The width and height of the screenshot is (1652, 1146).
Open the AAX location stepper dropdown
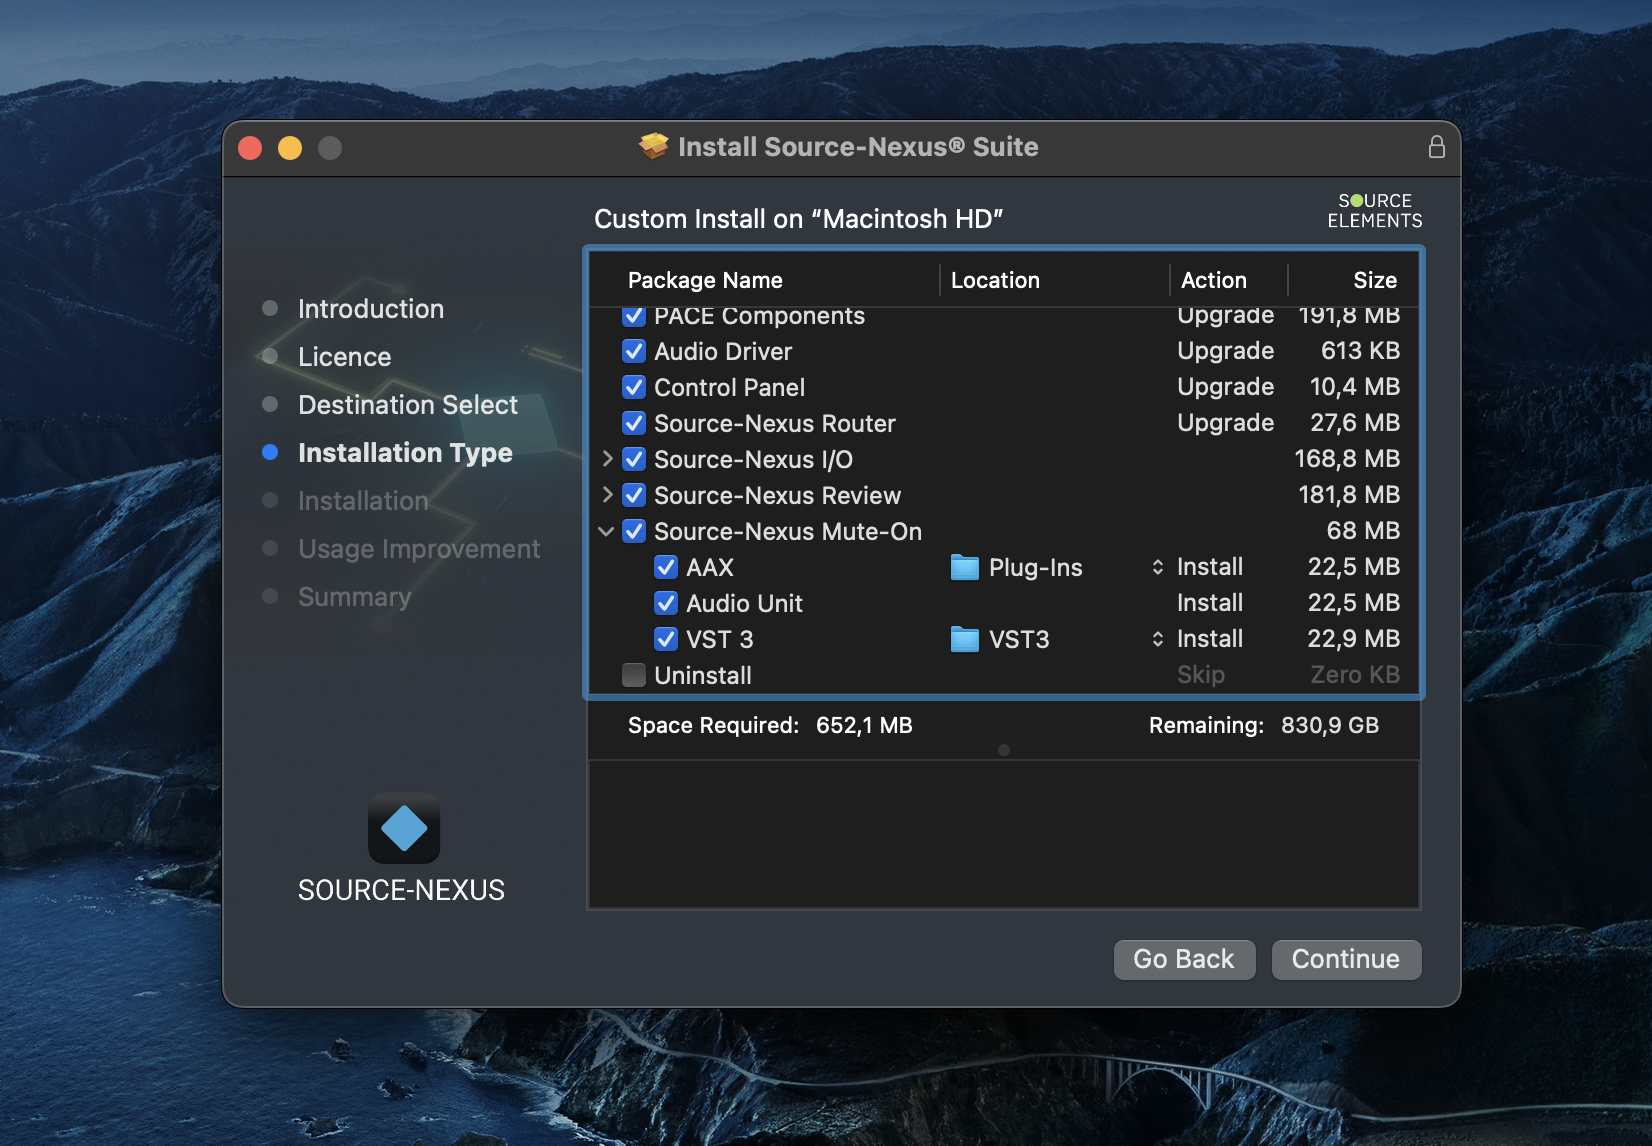[1157, 568]
